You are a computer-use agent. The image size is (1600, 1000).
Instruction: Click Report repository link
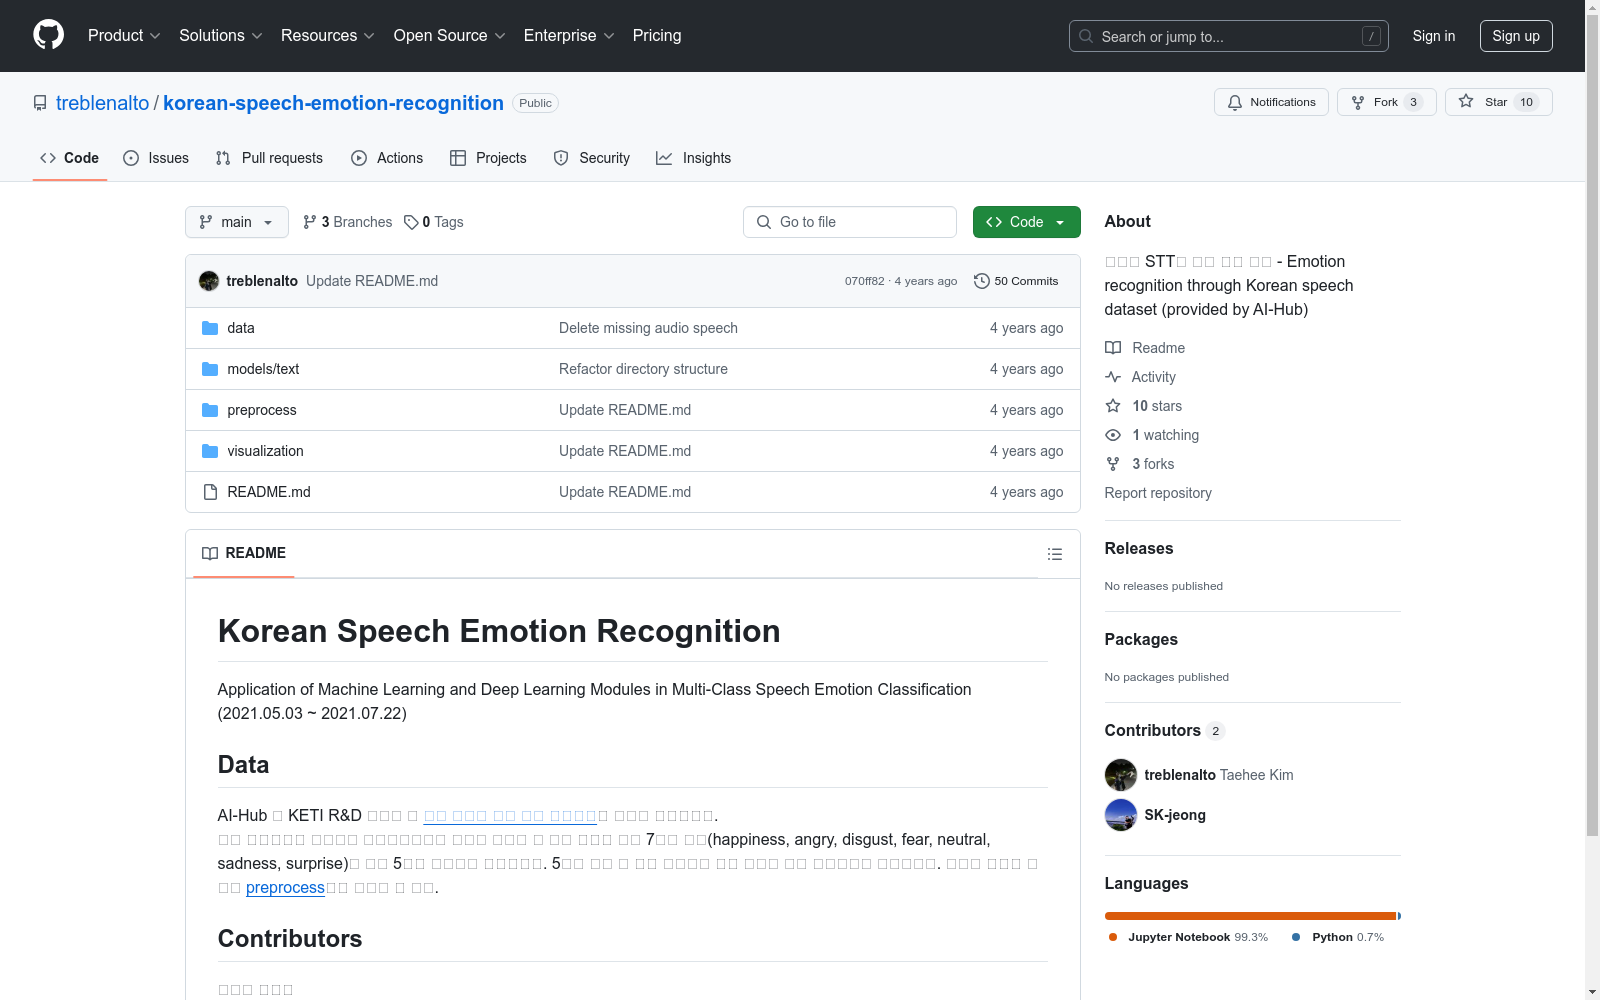(1158, 493)
